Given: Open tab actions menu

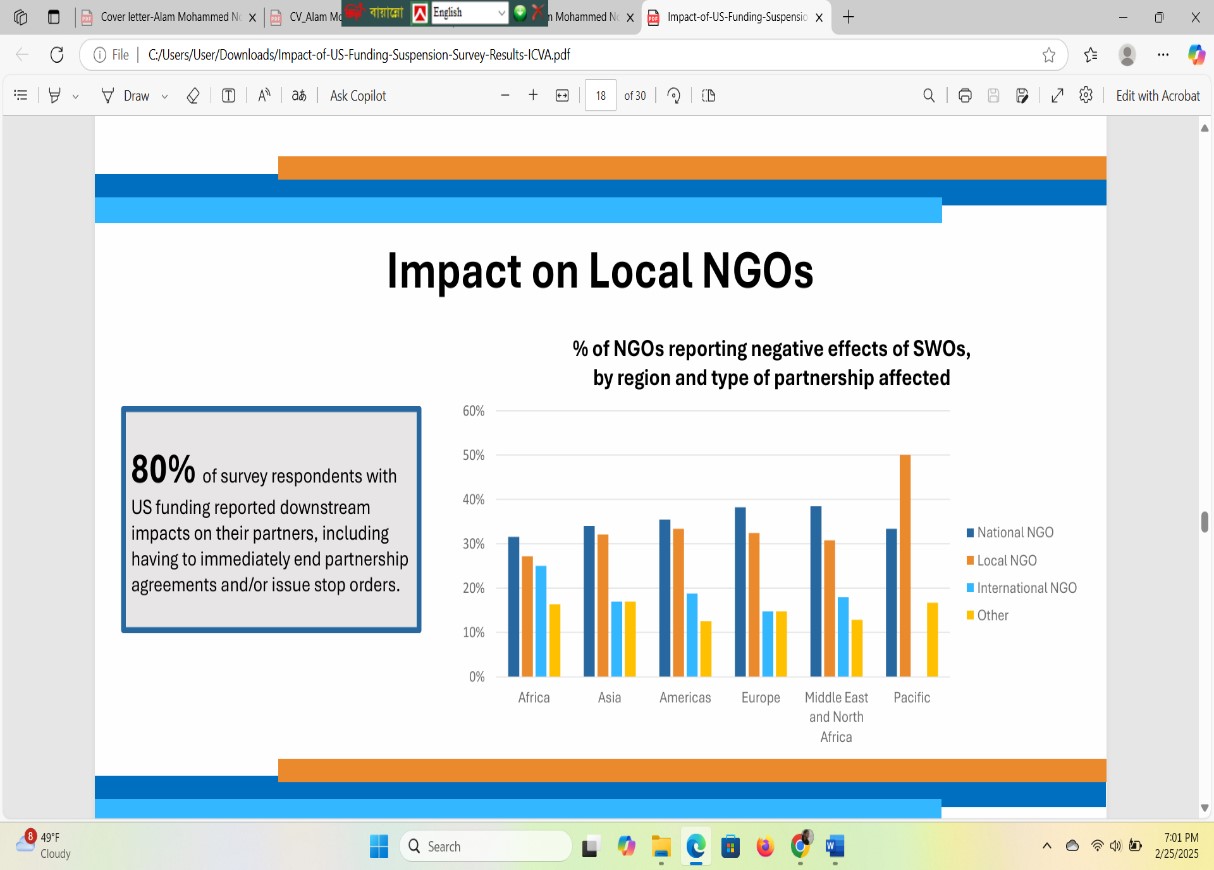Looking at the screenshot, I should [54, 17].
